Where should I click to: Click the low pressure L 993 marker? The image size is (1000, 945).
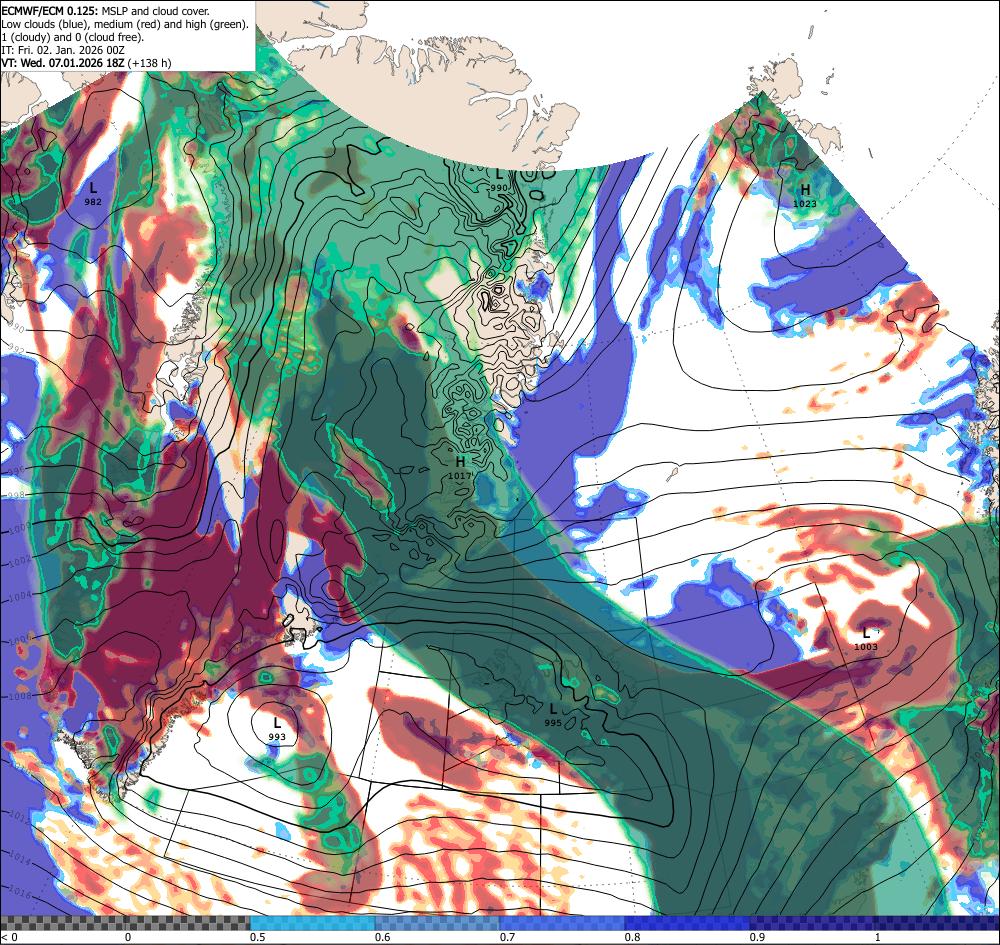coord(277,729)
